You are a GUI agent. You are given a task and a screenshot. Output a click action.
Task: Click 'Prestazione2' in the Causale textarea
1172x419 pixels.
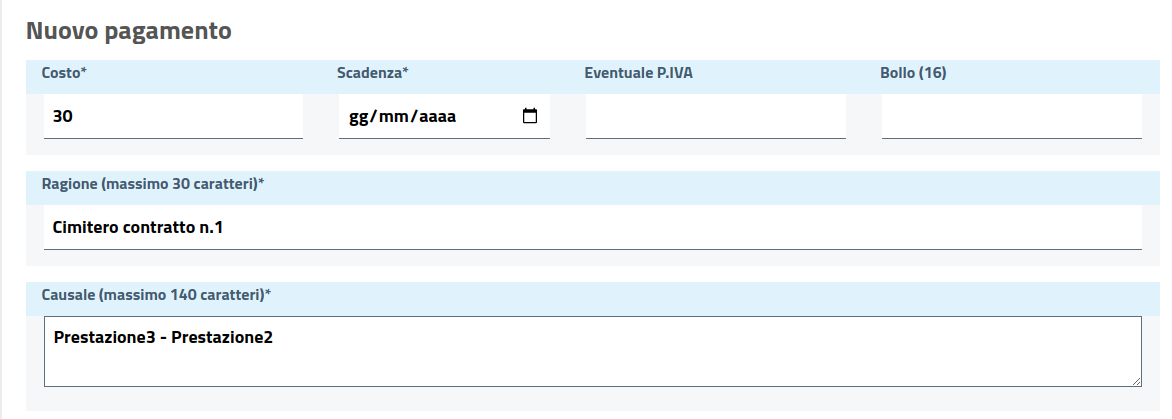(x=222, y=337)
